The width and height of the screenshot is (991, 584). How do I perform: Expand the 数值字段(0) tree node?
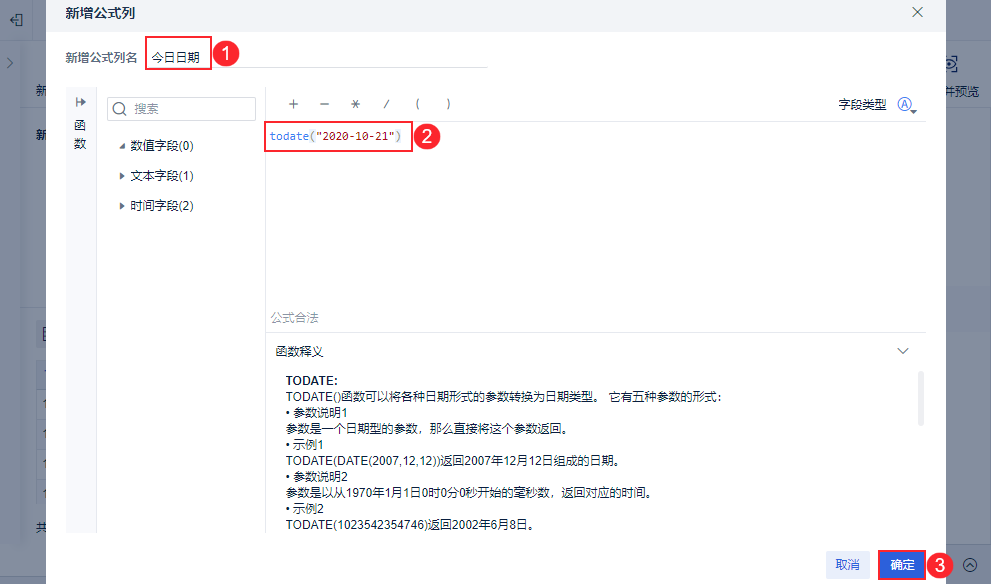click(122, 146)
